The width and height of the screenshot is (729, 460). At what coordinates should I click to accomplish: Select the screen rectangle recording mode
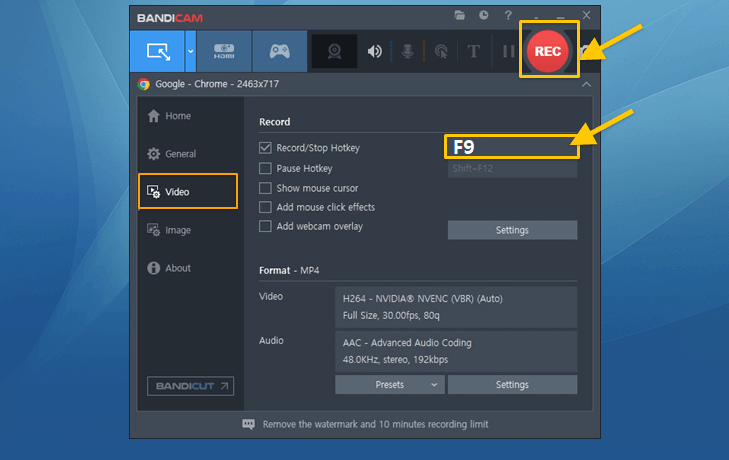tap(158, 51)
